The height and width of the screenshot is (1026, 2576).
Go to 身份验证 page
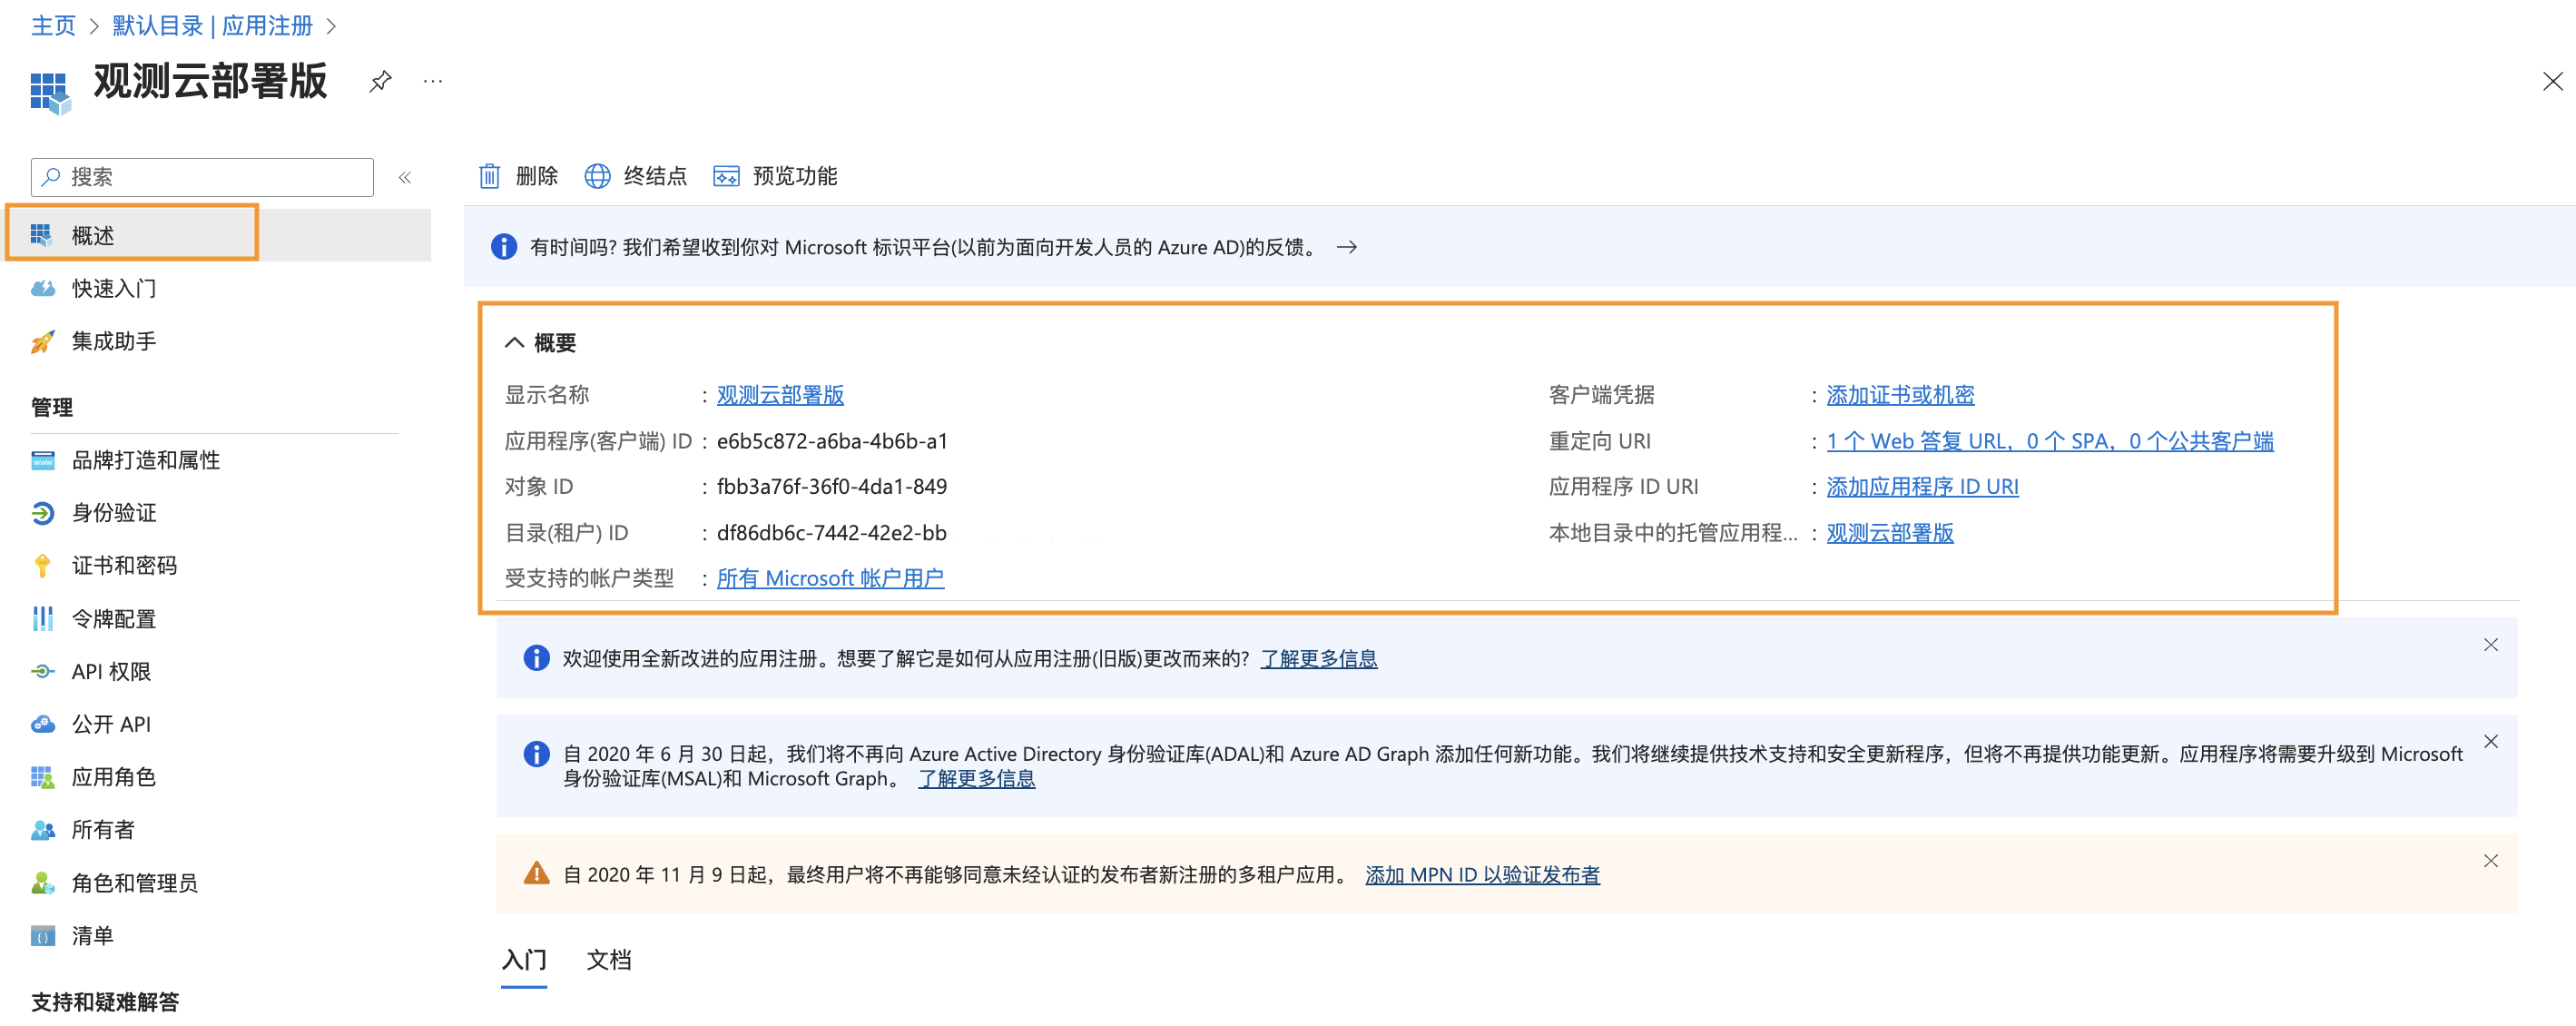pyautogui.click(x=113, y=513)
